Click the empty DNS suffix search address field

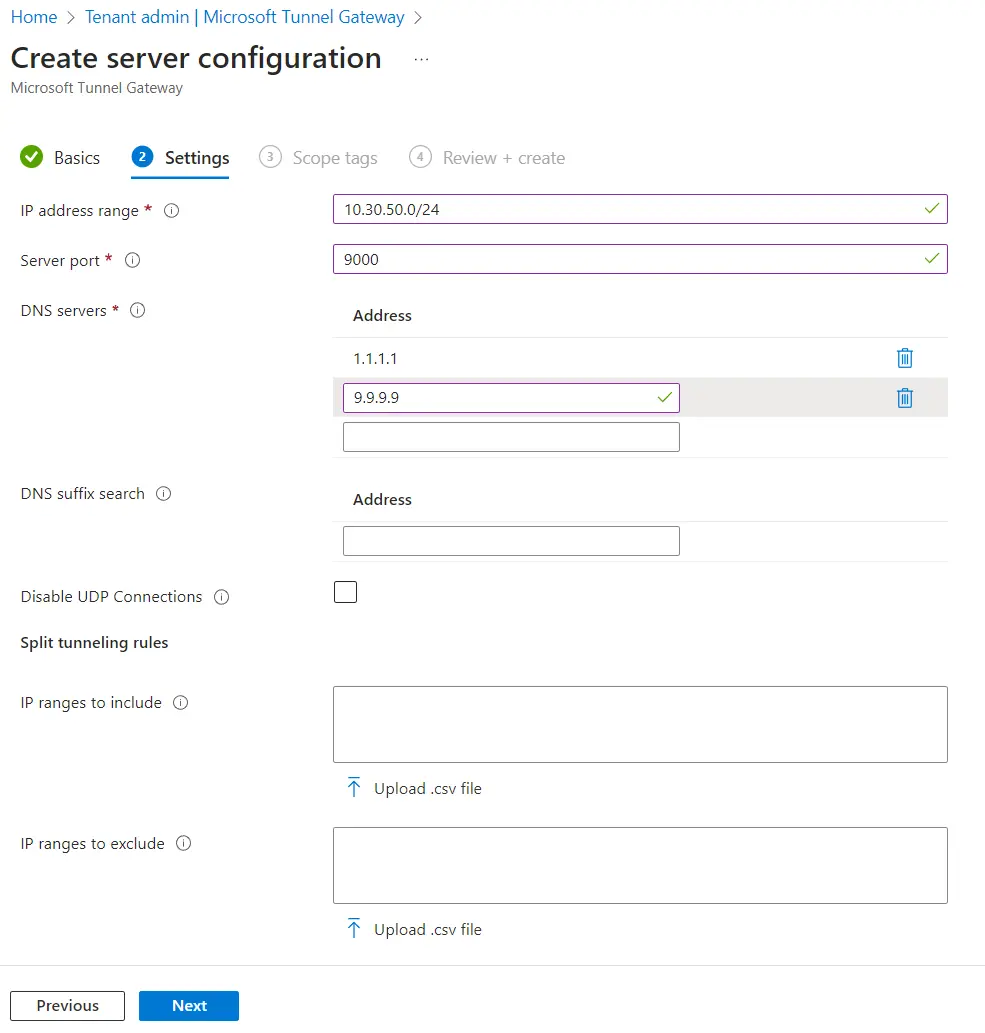click(511, 541)
